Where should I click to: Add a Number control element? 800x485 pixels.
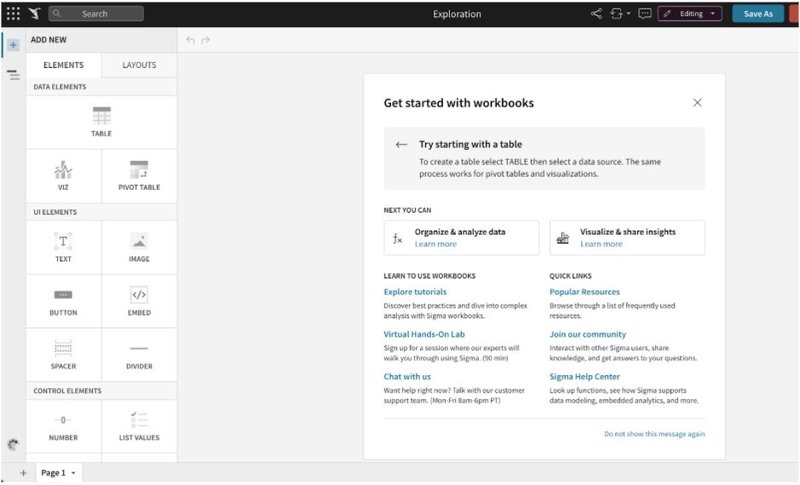coord(63,426)
